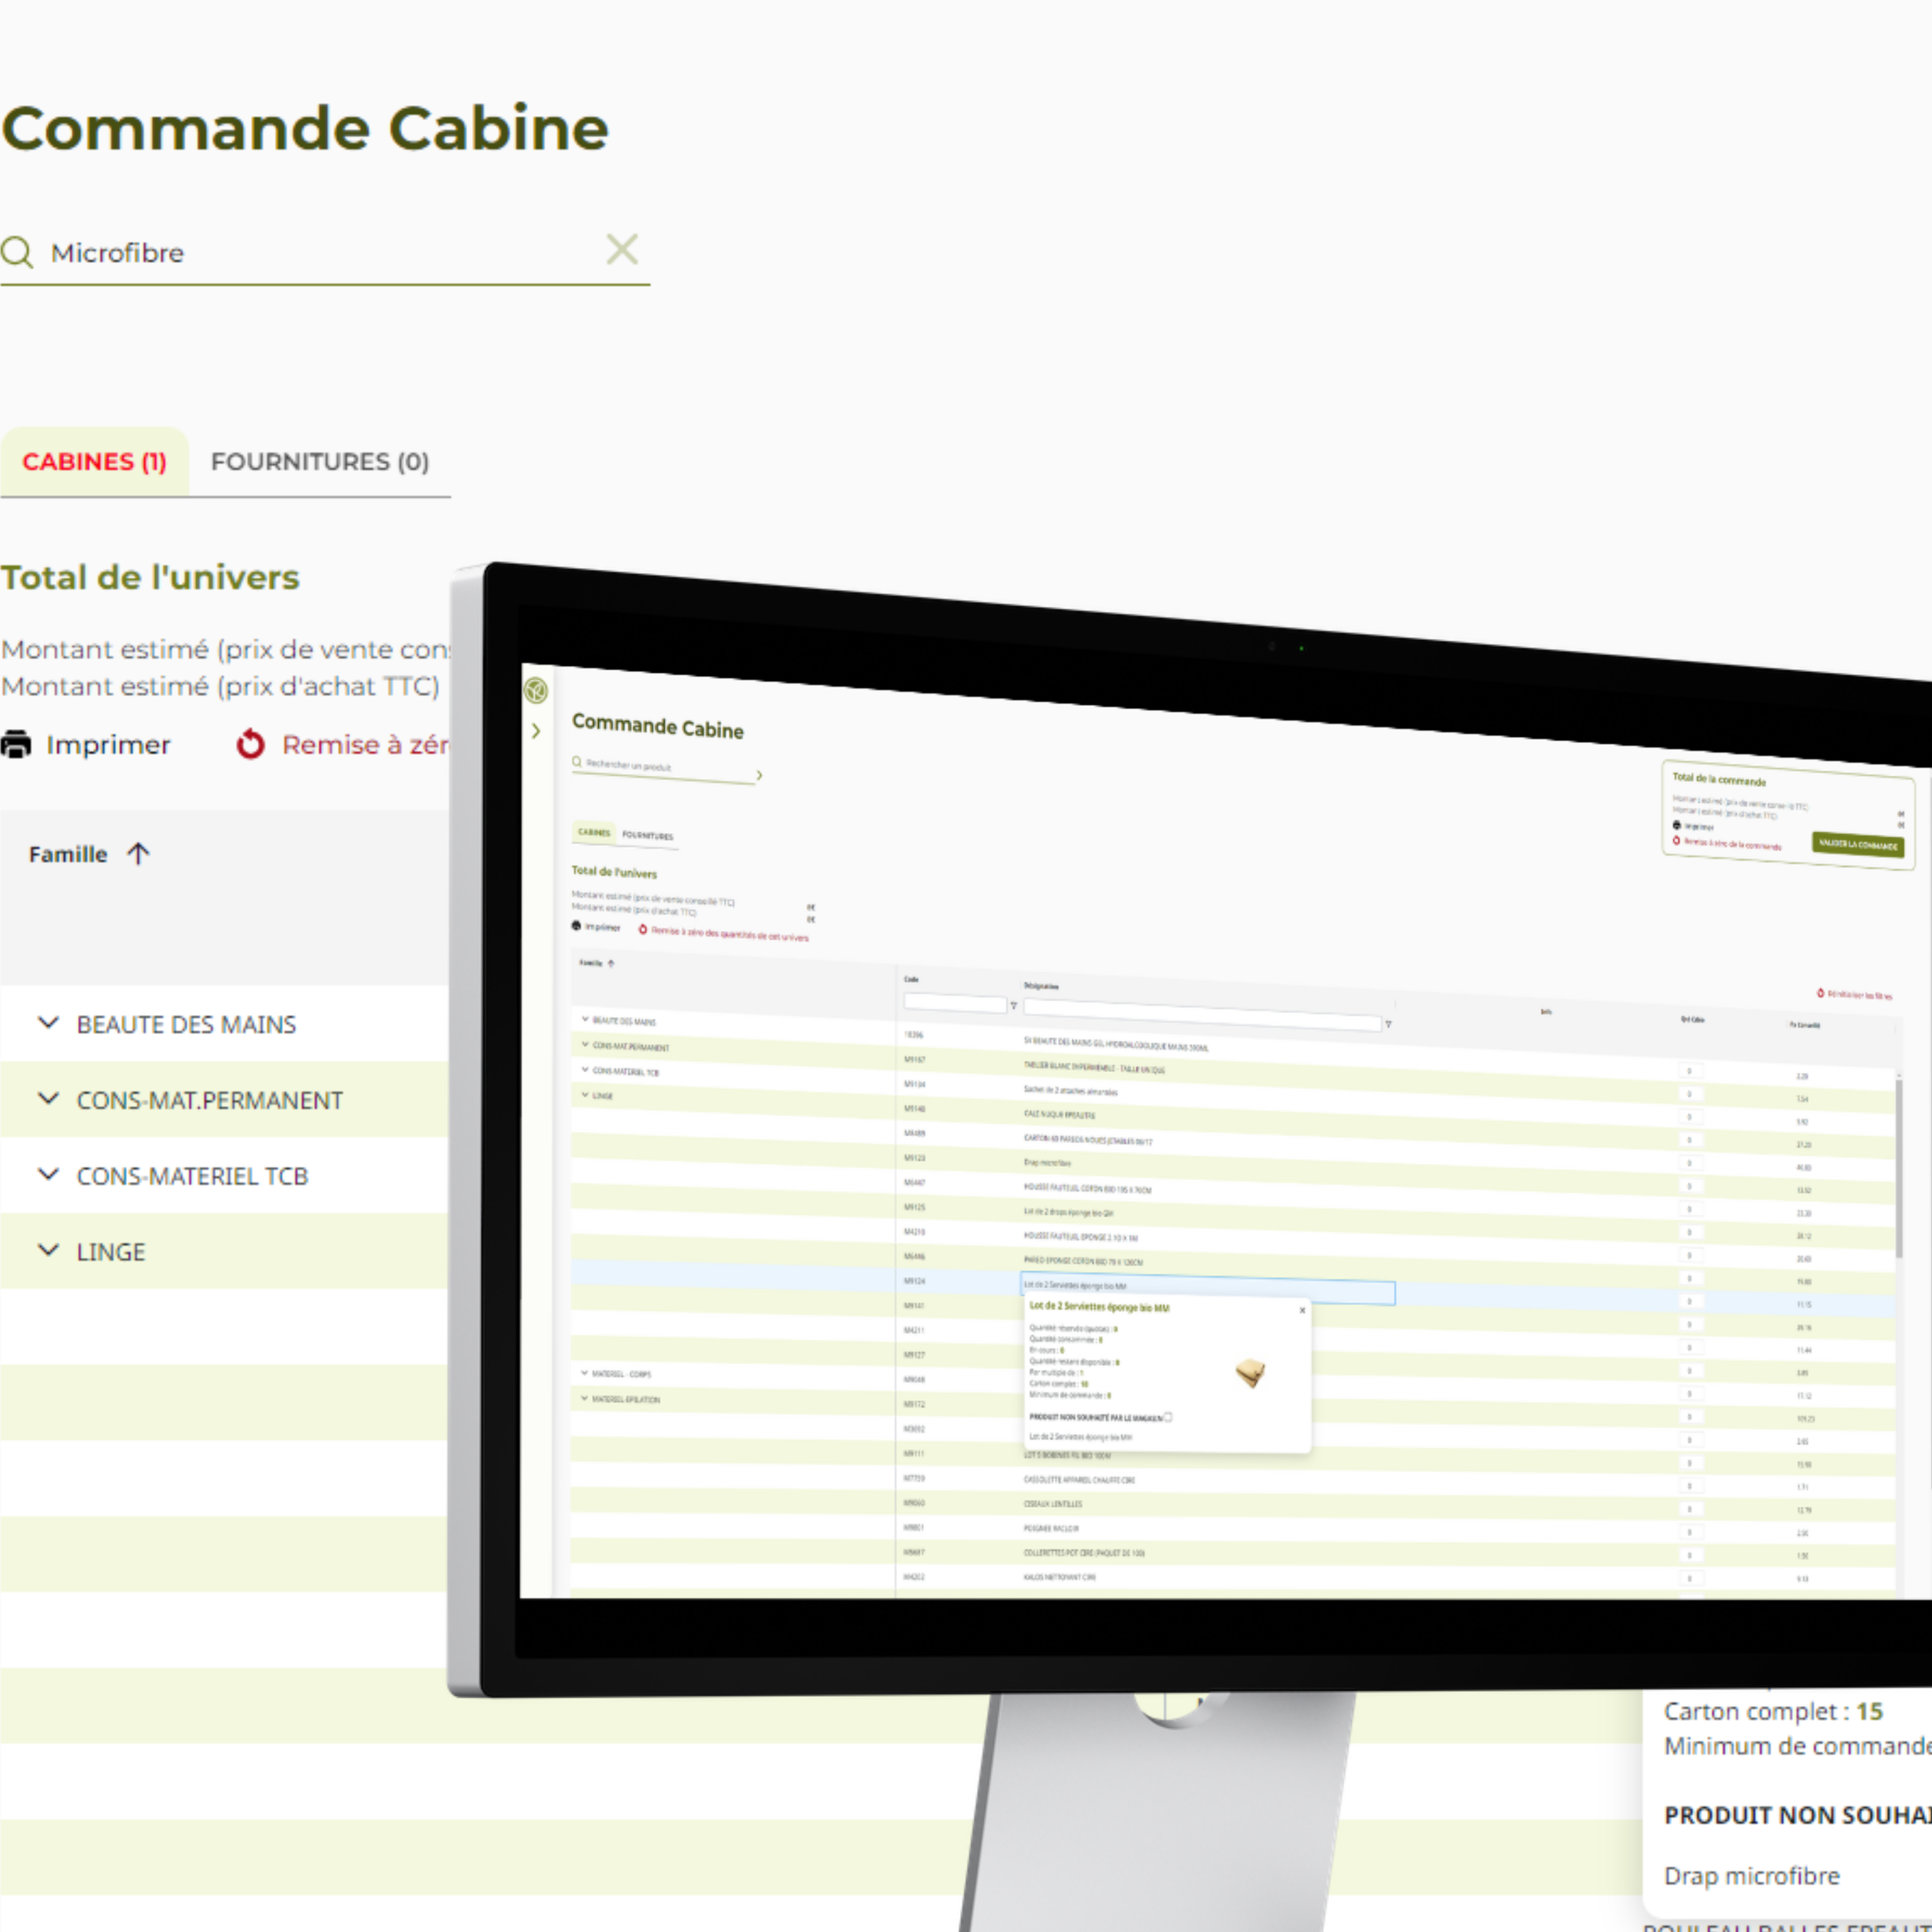Click the monitor's search magnifier icon
Image resolution: width=1932 pixels, height=1932 pixels.
577,762
